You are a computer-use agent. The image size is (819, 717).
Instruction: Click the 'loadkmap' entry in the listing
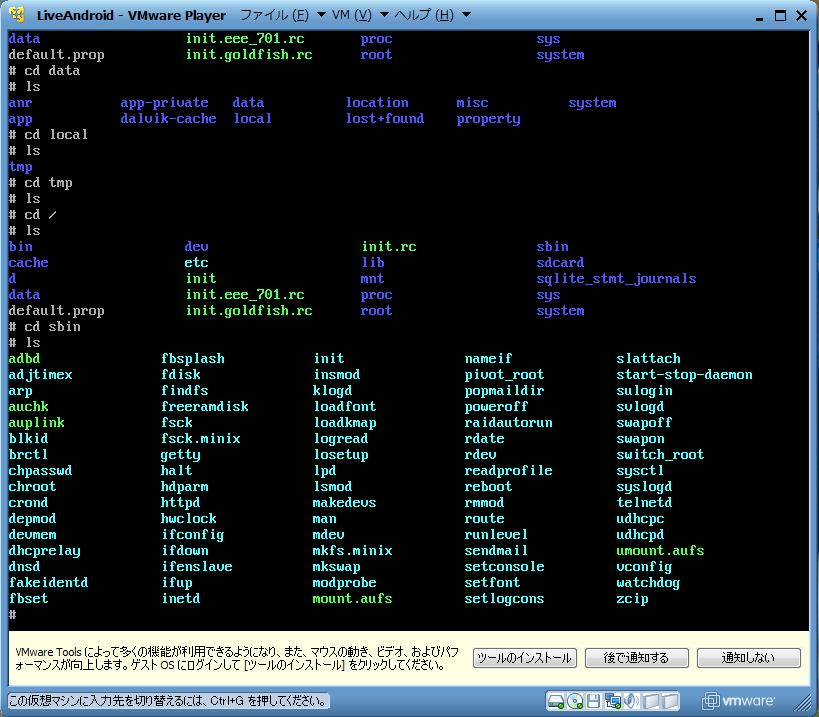click(345, 422)
